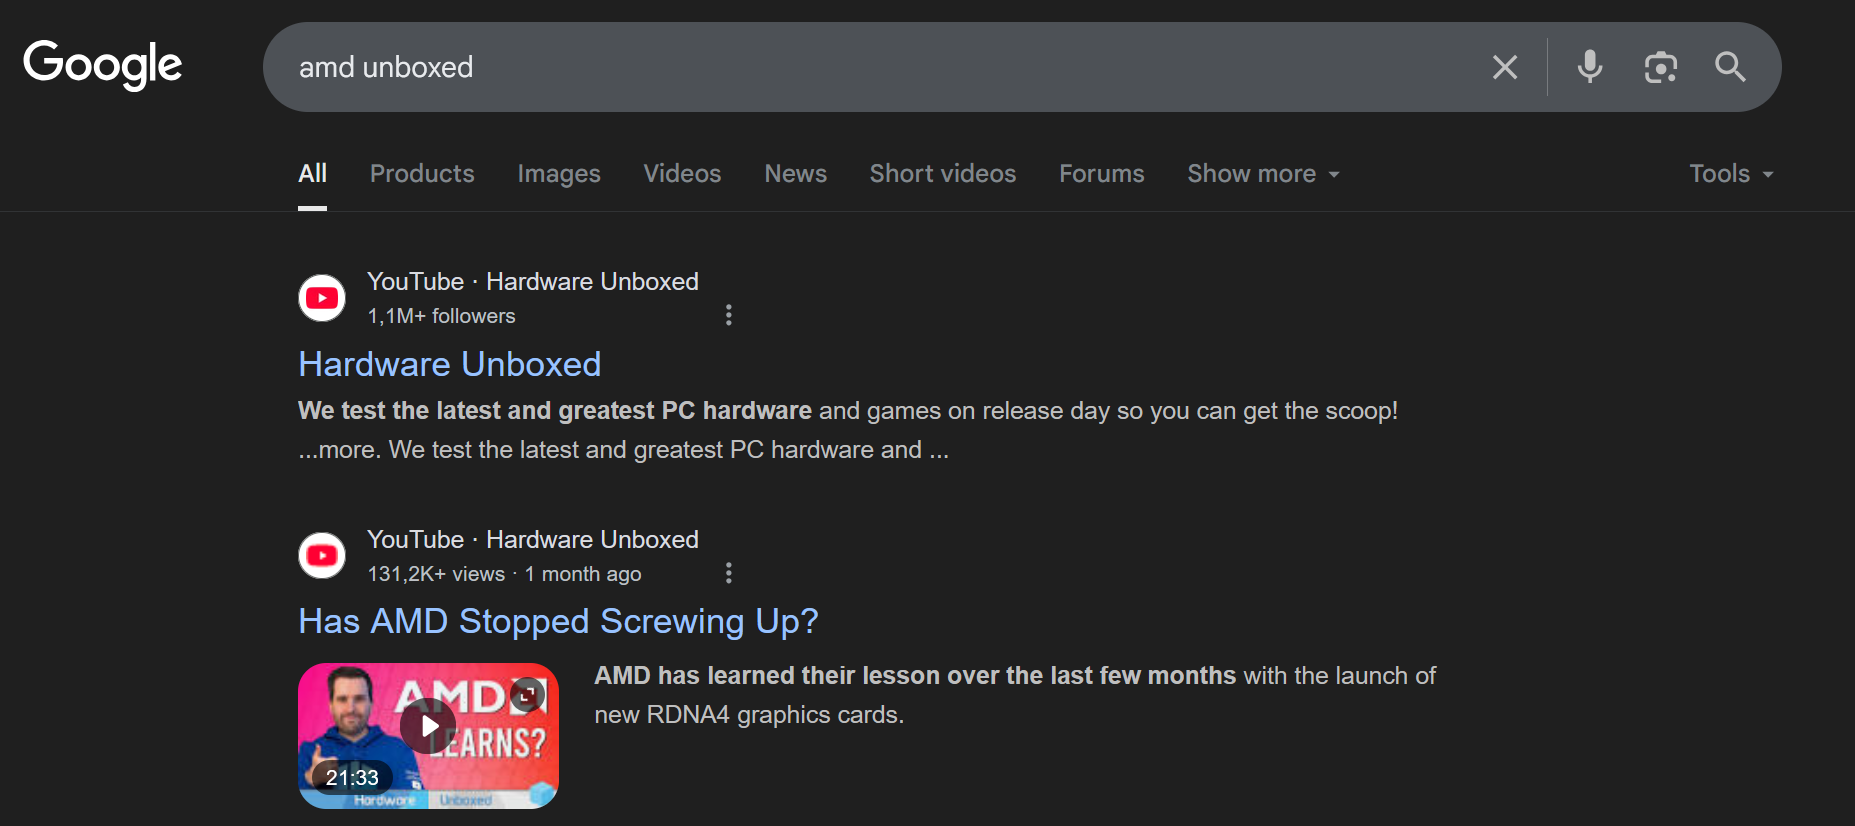Click YouTube icon of Hardware Unboxed channel result
The width and height of the screenshot is (1855, 826).
(x=322, y=298)
